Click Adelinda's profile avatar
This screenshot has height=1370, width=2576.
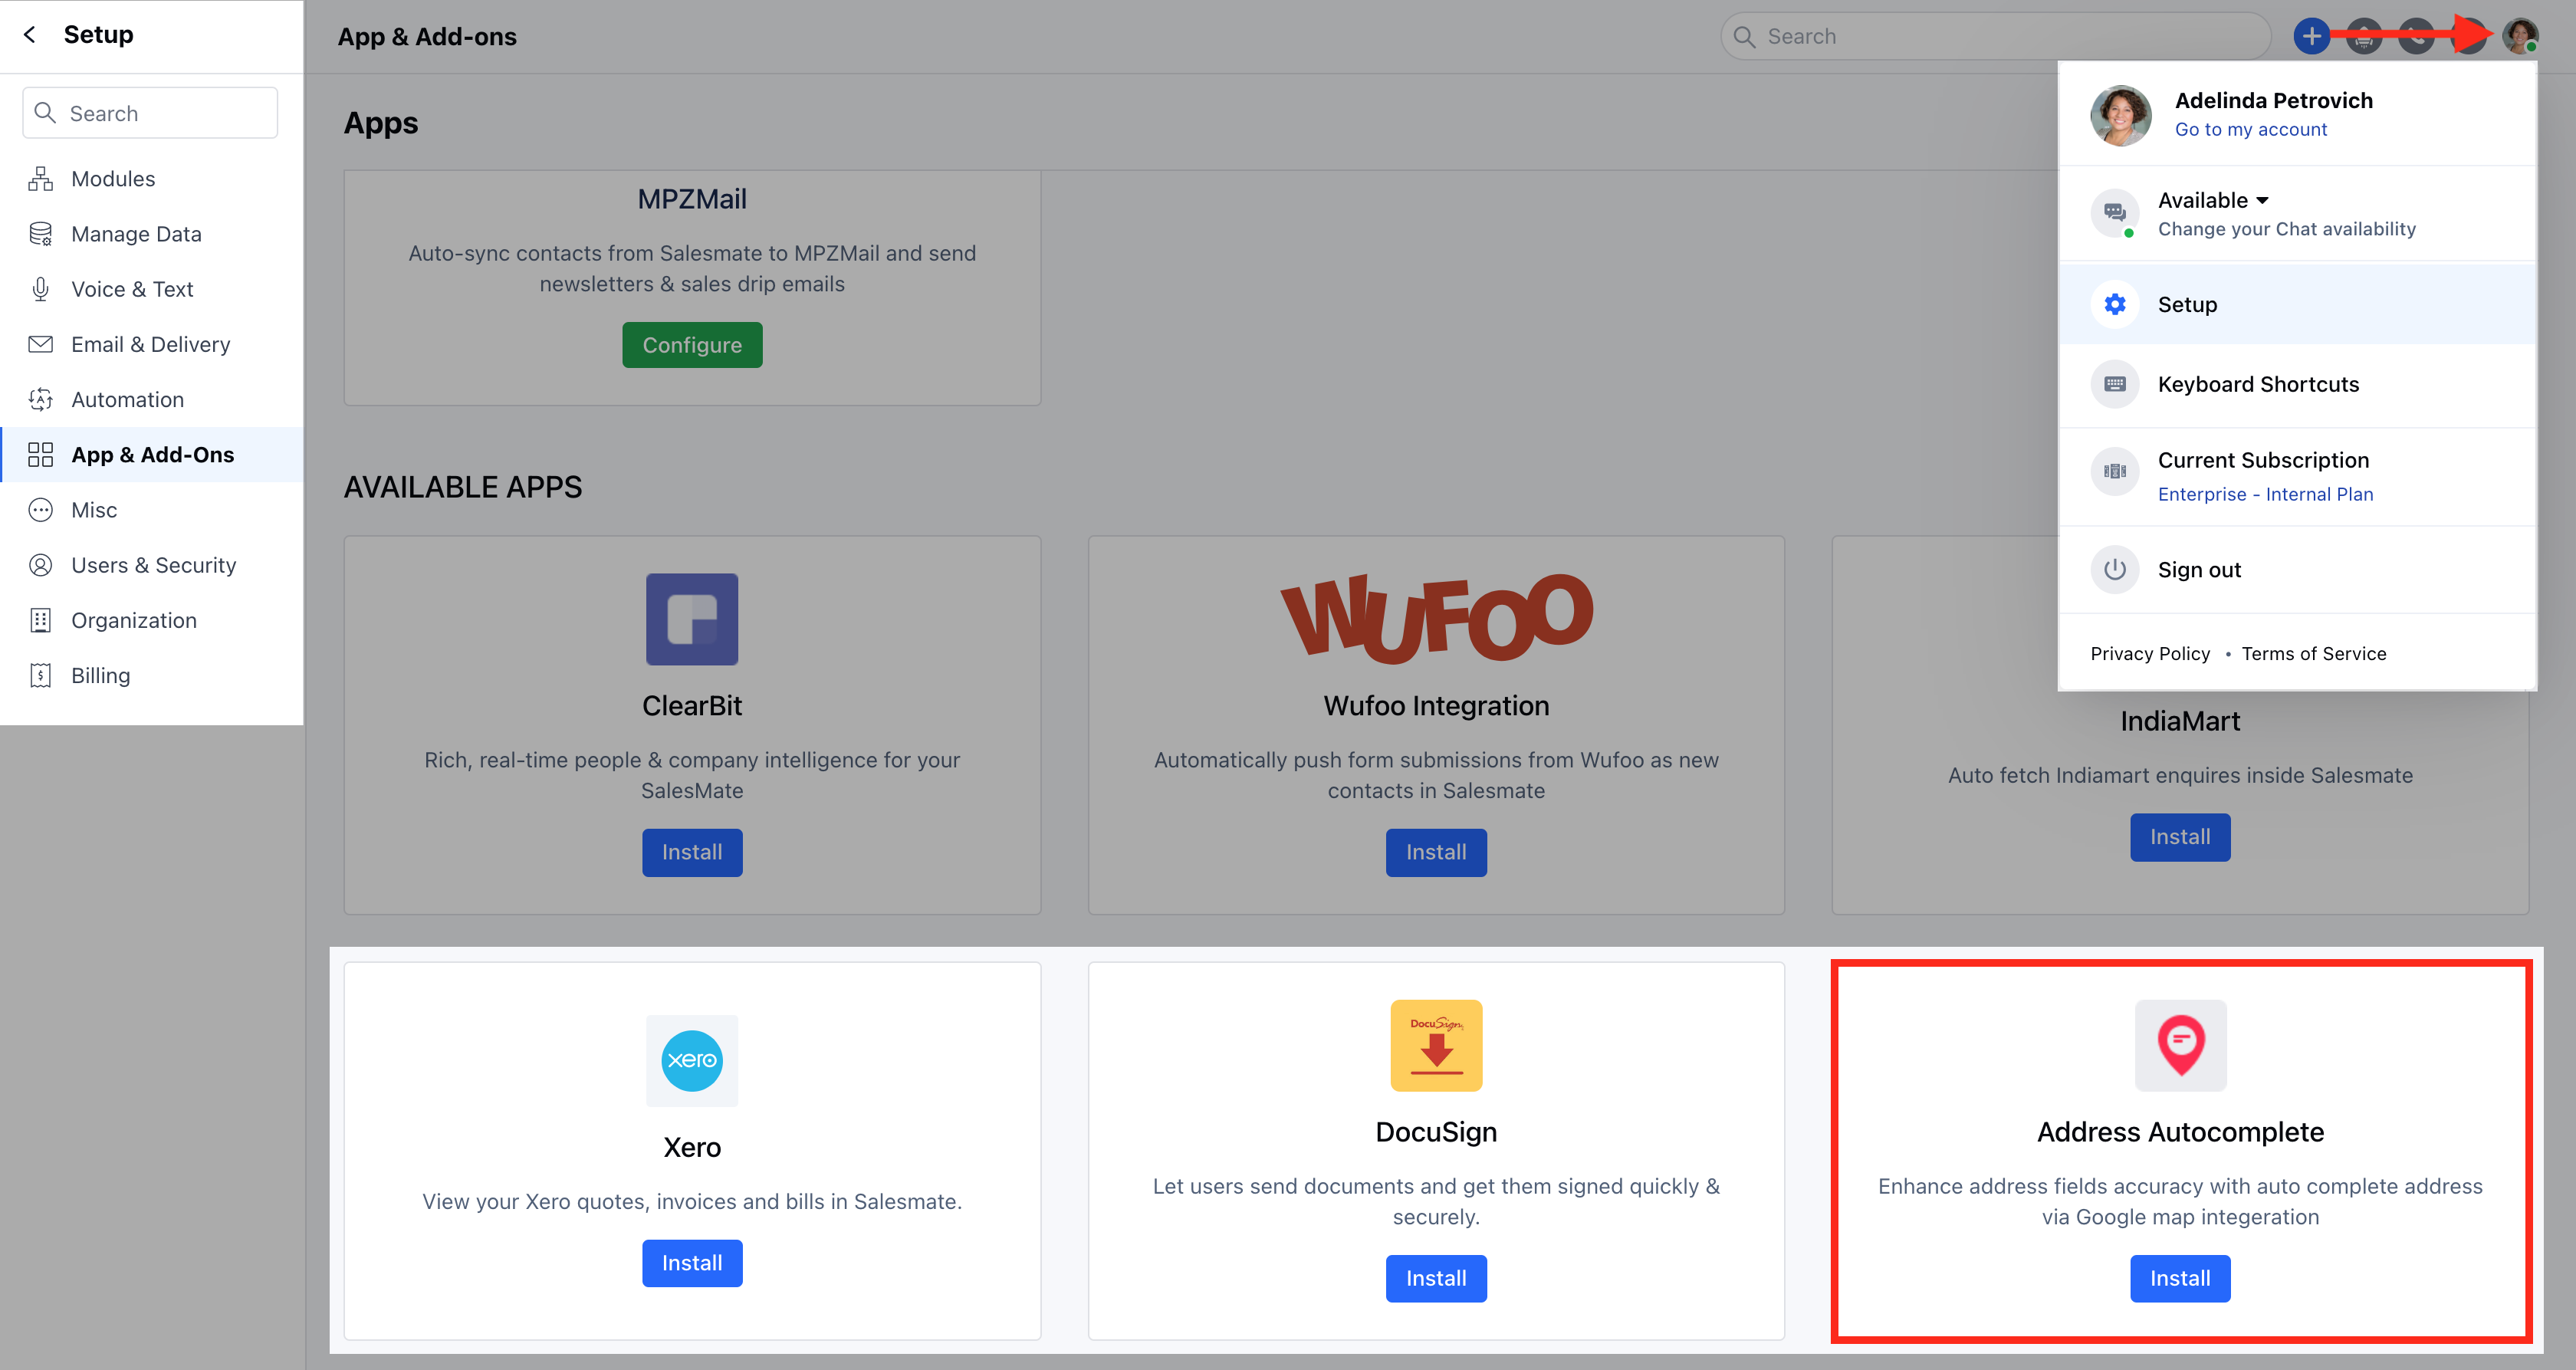[x=2520, y=35]
